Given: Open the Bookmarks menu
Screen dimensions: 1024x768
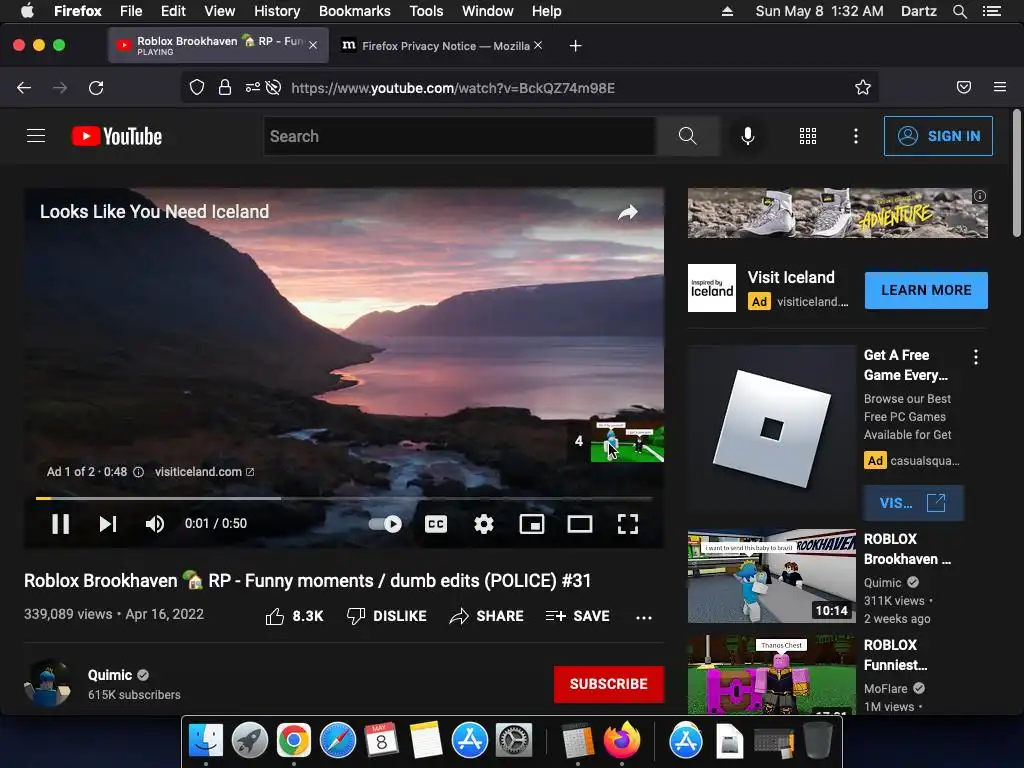Looking at the screenshot, I should 355,11.
